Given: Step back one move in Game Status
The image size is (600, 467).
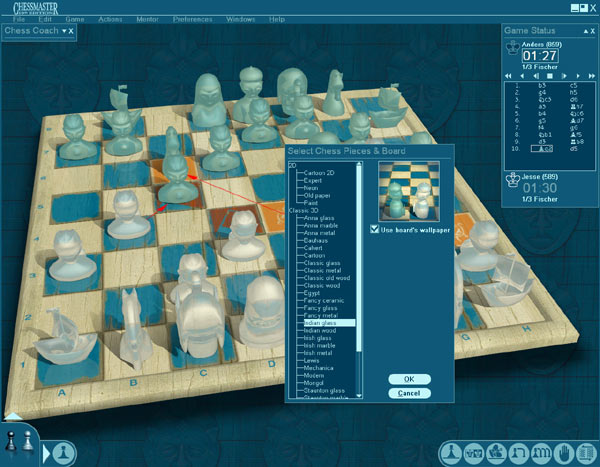Looking at the screenshot, I should point(522,76).
